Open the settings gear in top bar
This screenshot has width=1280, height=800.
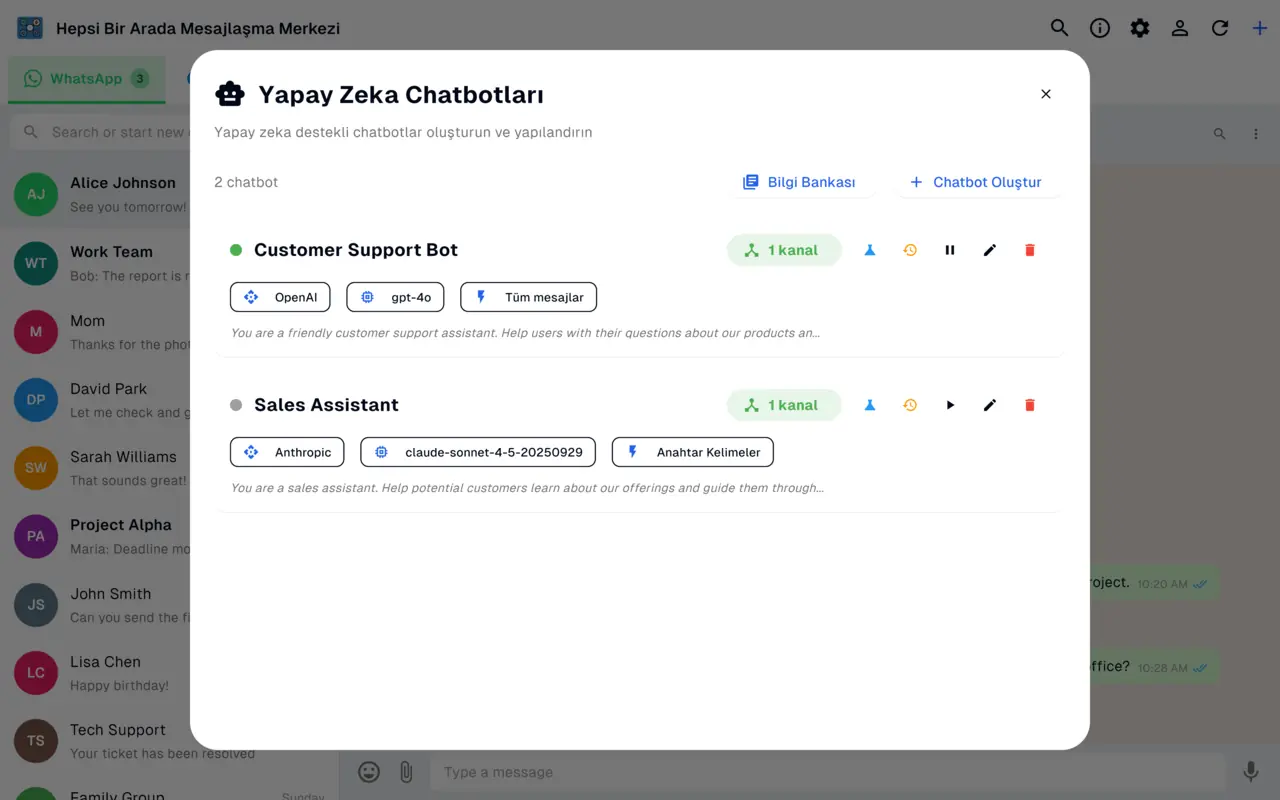(x=1140, y=28)
